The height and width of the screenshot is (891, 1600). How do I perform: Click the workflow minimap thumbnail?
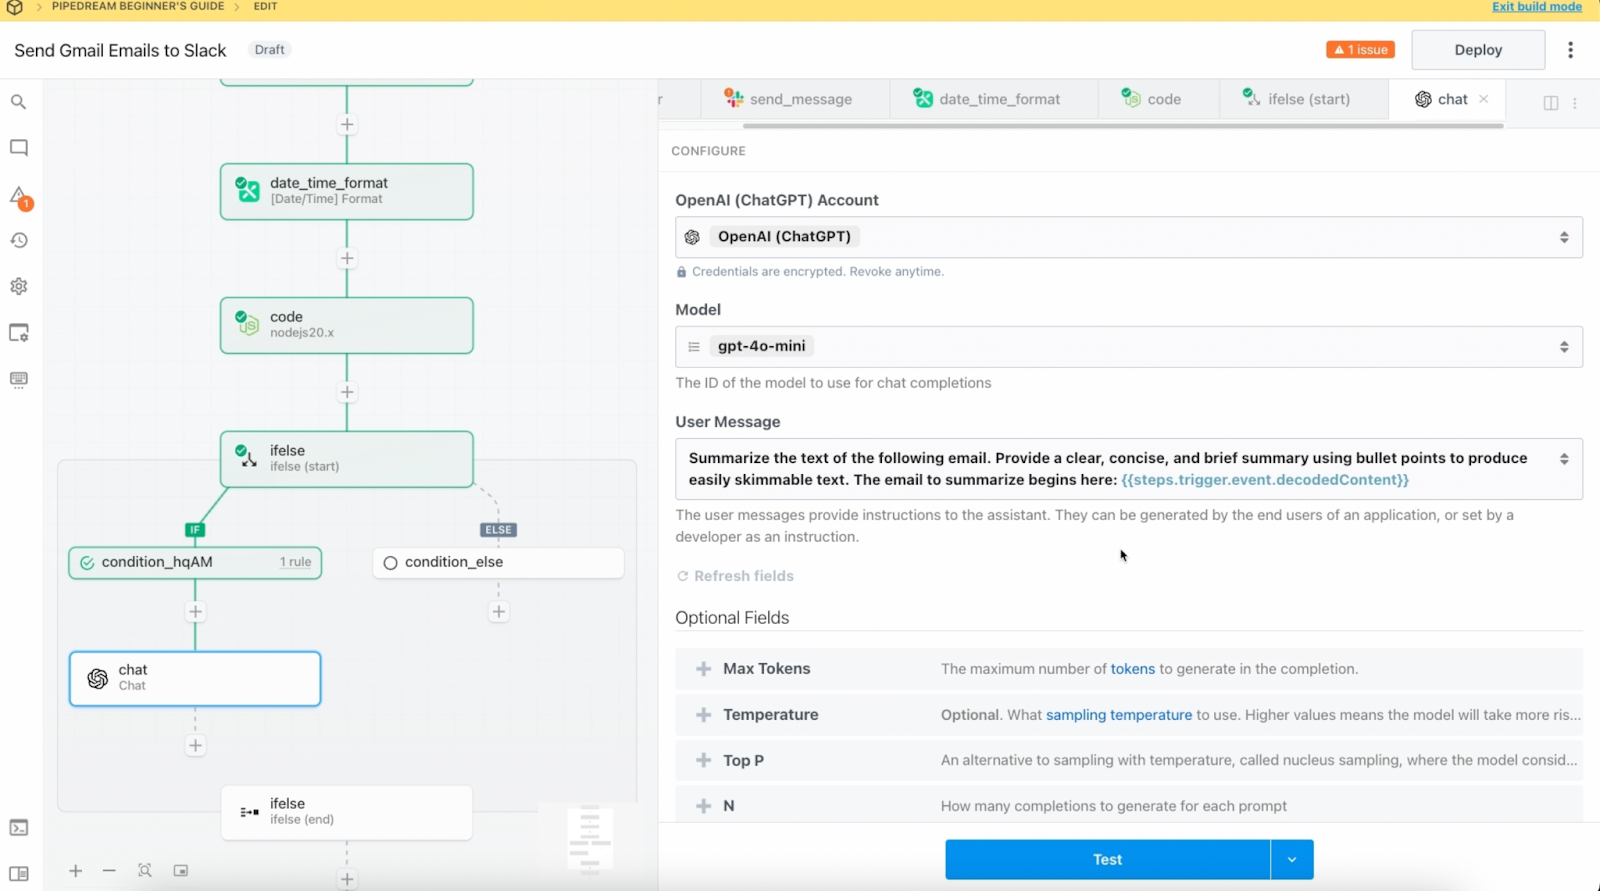coord(589,839)
